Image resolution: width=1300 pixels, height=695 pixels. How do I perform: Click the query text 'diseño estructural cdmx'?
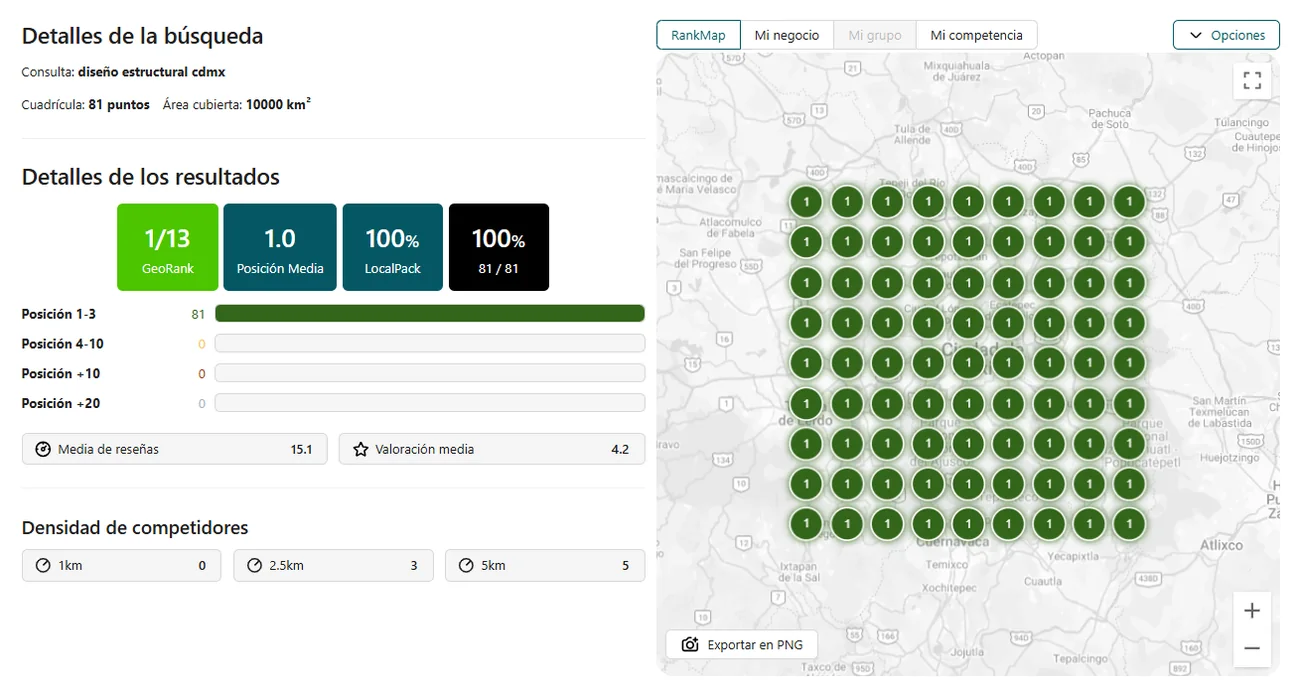point(152,72)
